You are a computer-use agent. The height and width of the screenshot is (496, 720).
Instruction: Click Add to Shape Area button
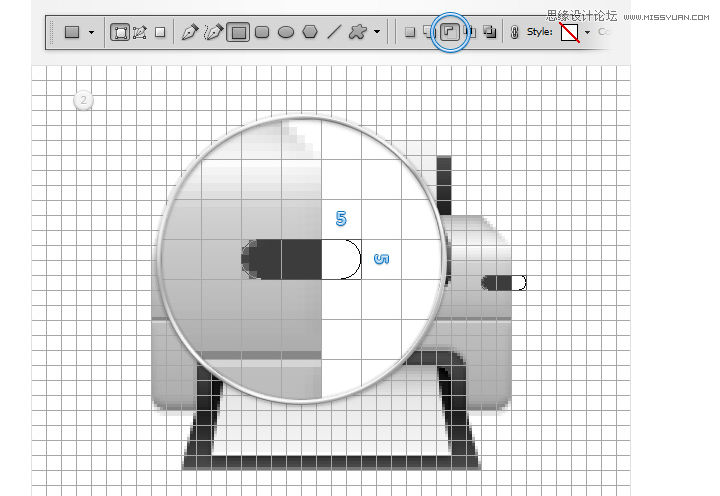(x=429, y=32)
